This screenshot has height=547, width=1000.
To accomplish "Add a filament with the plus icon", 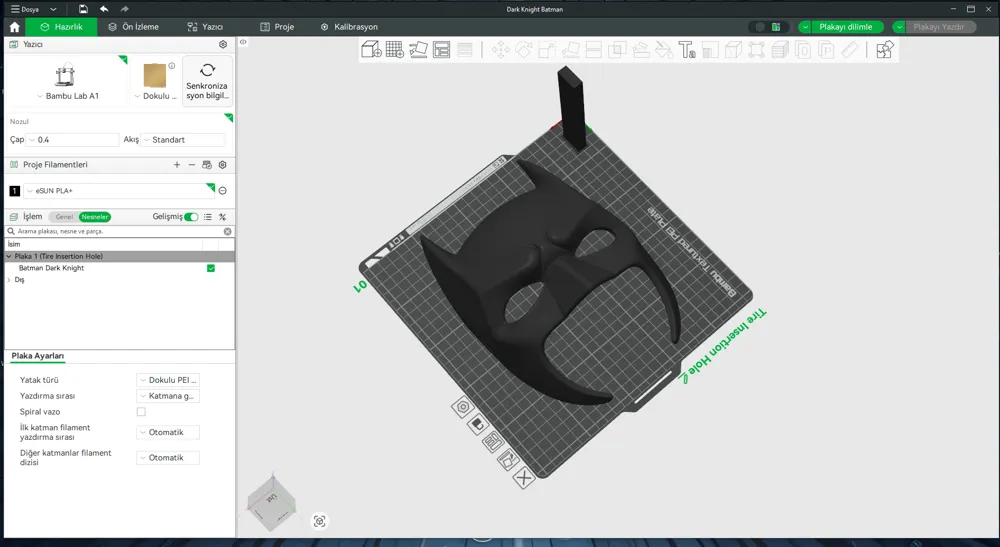I will click(177, 164).
